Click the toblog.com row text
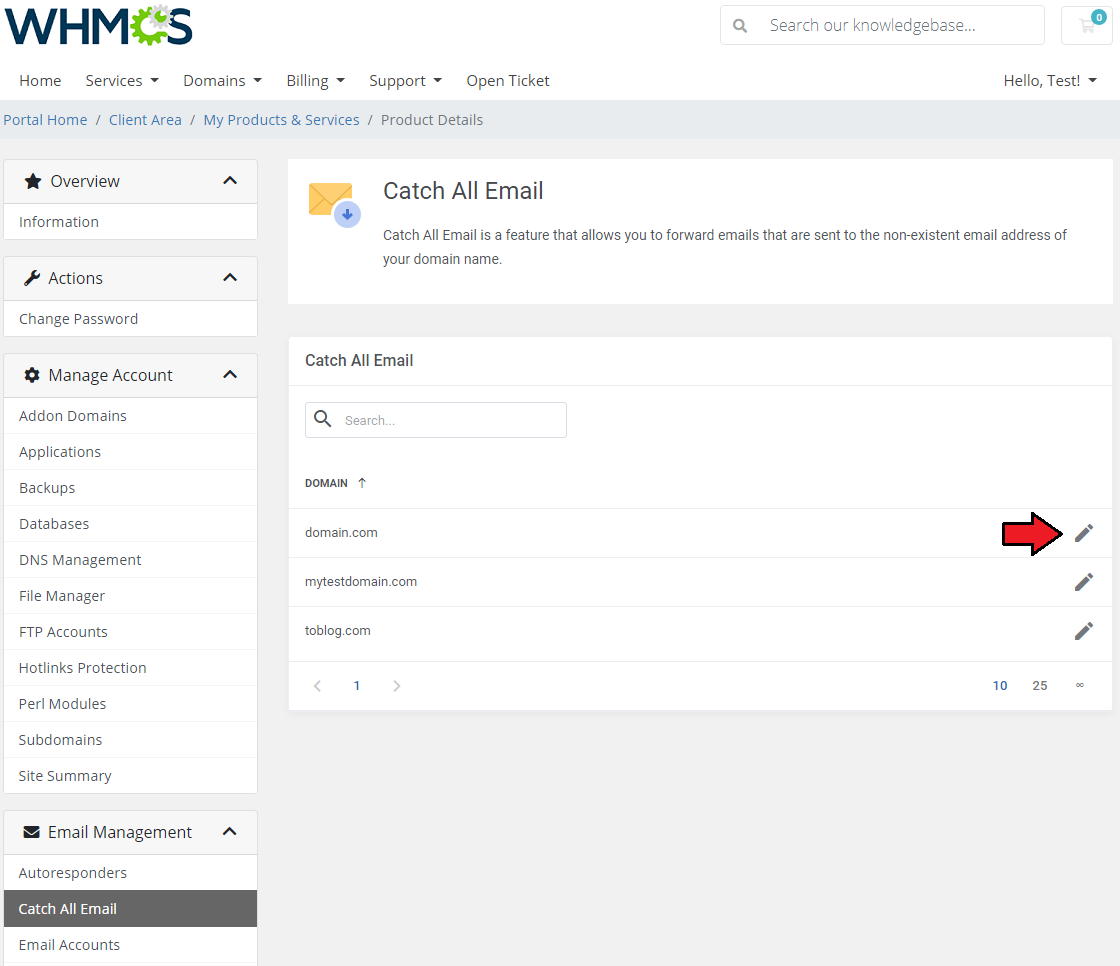Viewport: 1120px width, 966px height. (x=338, y=631)
